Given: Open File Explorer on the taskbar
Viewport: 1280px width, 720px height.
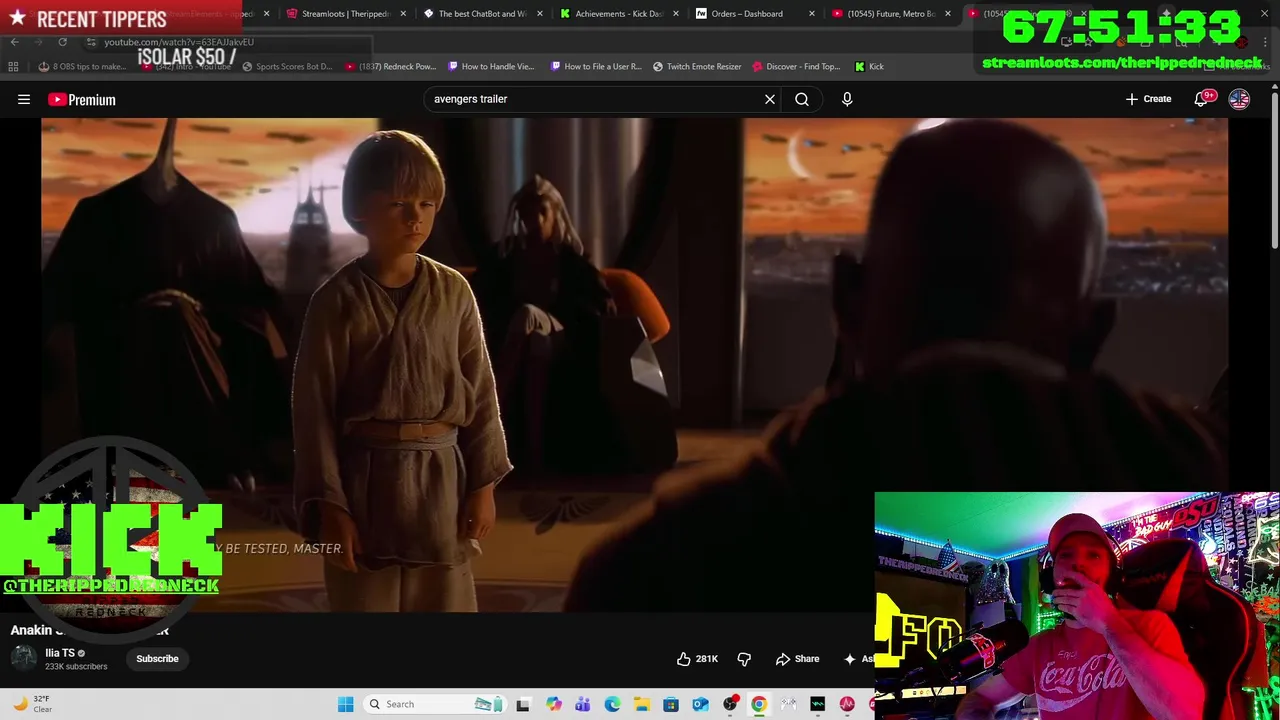Looking at the screenshot, I should (x=641, y=704).
